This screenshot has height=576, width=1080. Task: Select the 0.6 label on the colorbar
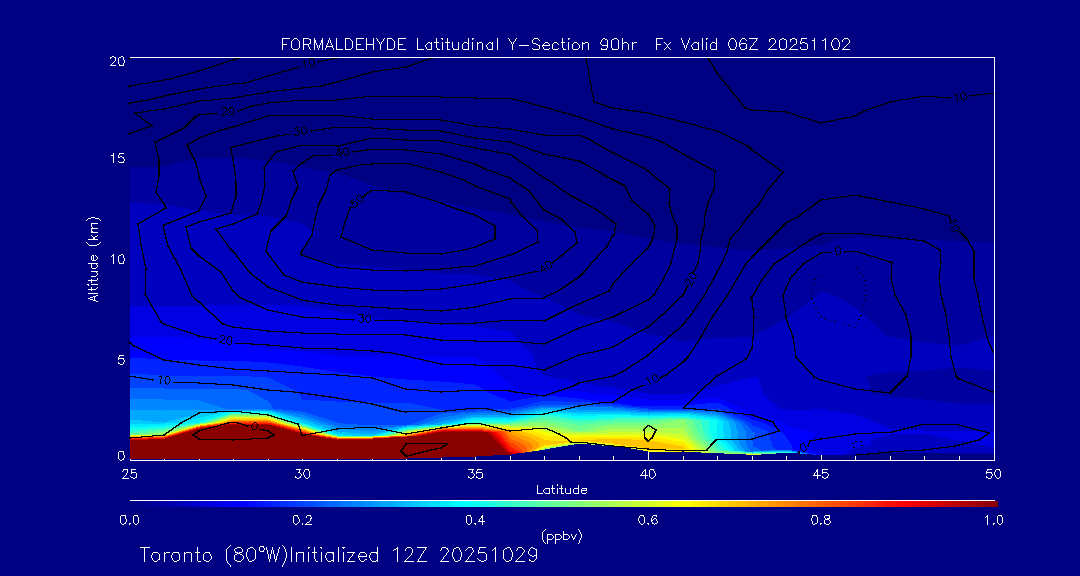pos(648,520)
